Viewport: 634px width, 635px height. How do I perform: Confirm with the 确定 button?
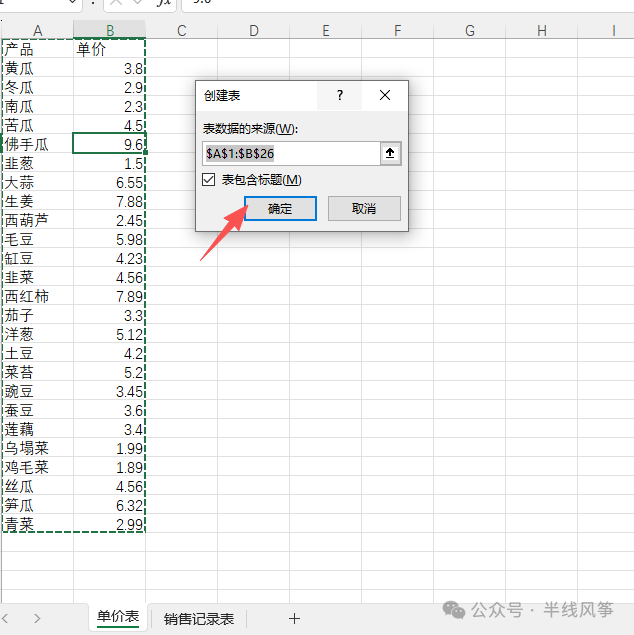(280, 209)
